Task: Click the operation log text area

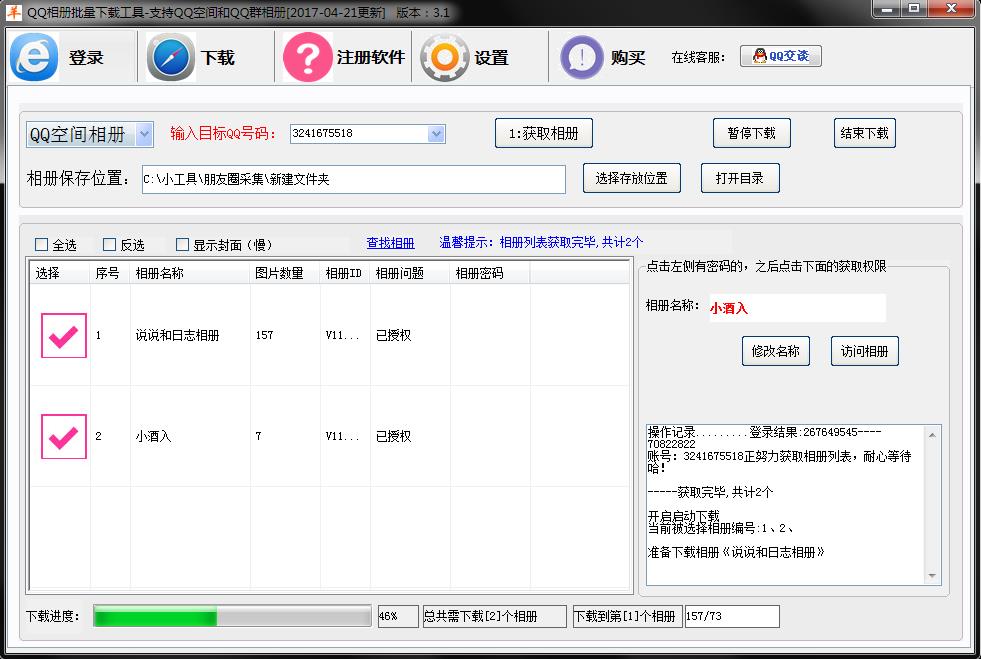Action: click(785, 505)
